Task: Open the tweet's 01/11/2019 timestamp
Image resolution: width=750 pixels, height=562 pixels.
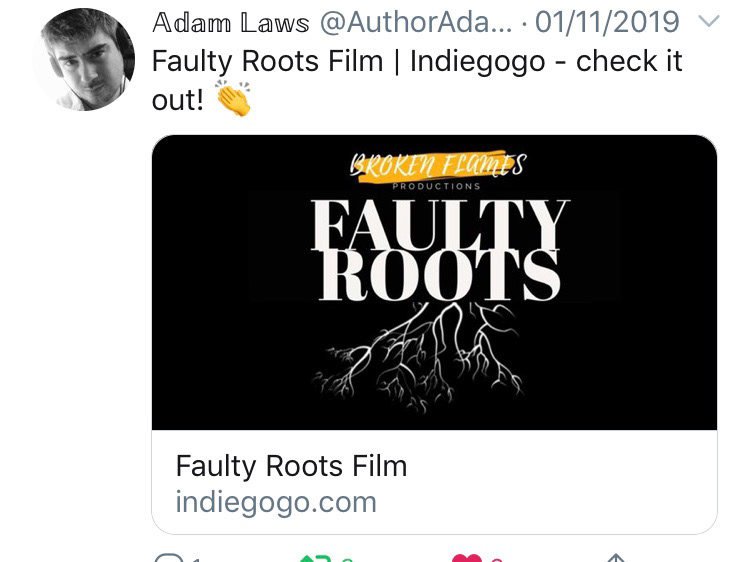Action: [607, 22]
